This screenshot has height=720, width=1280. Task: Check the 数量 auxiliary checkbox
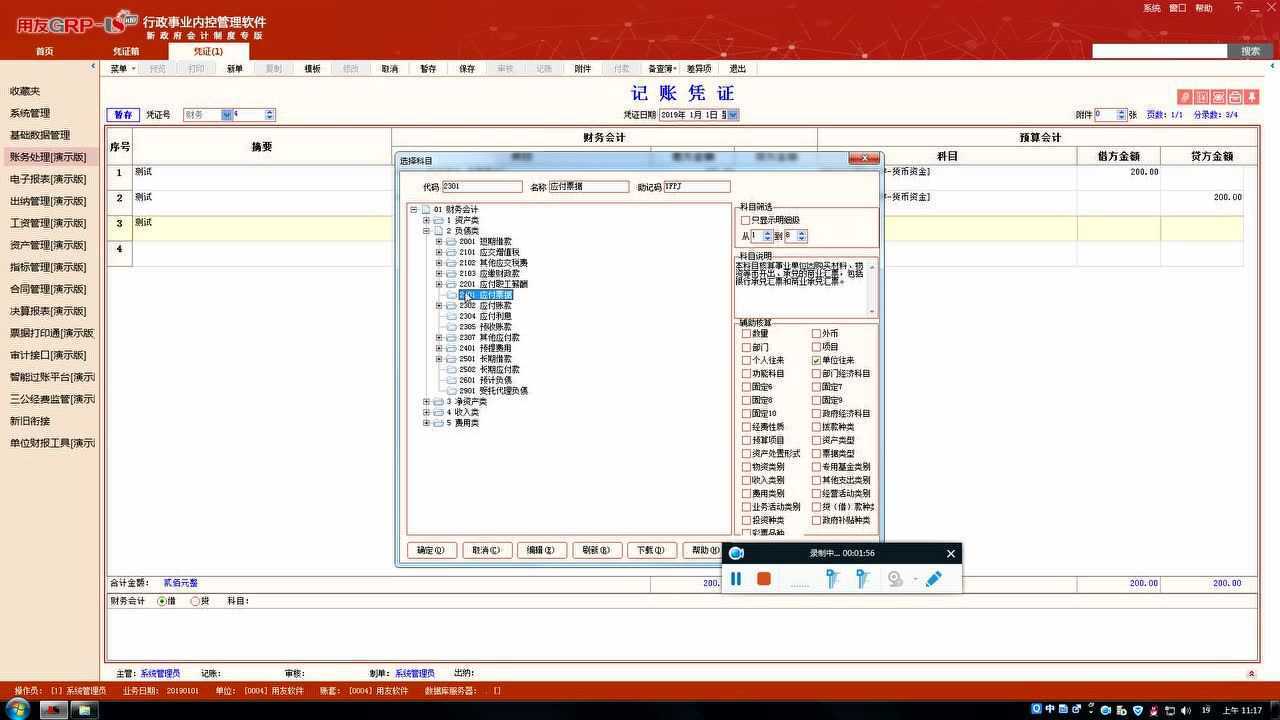746,334
